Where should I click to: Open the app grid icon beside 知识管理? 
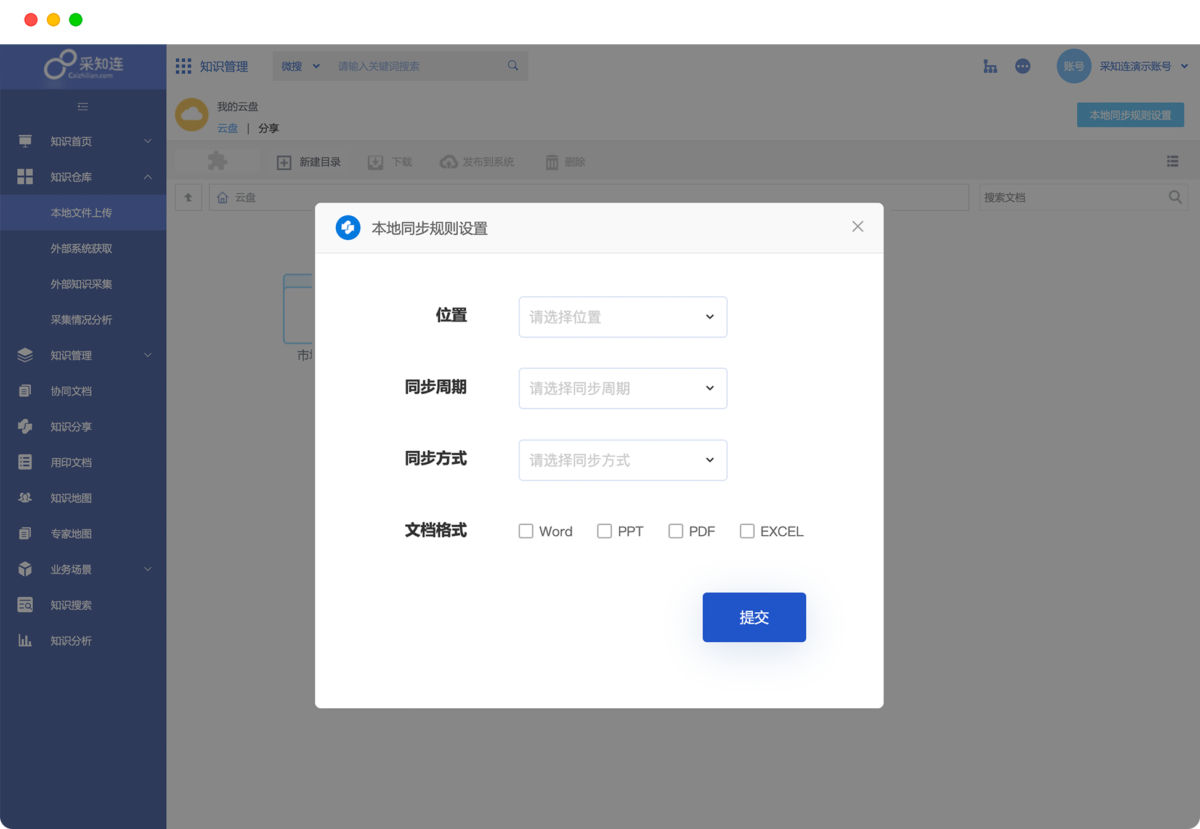183,66
